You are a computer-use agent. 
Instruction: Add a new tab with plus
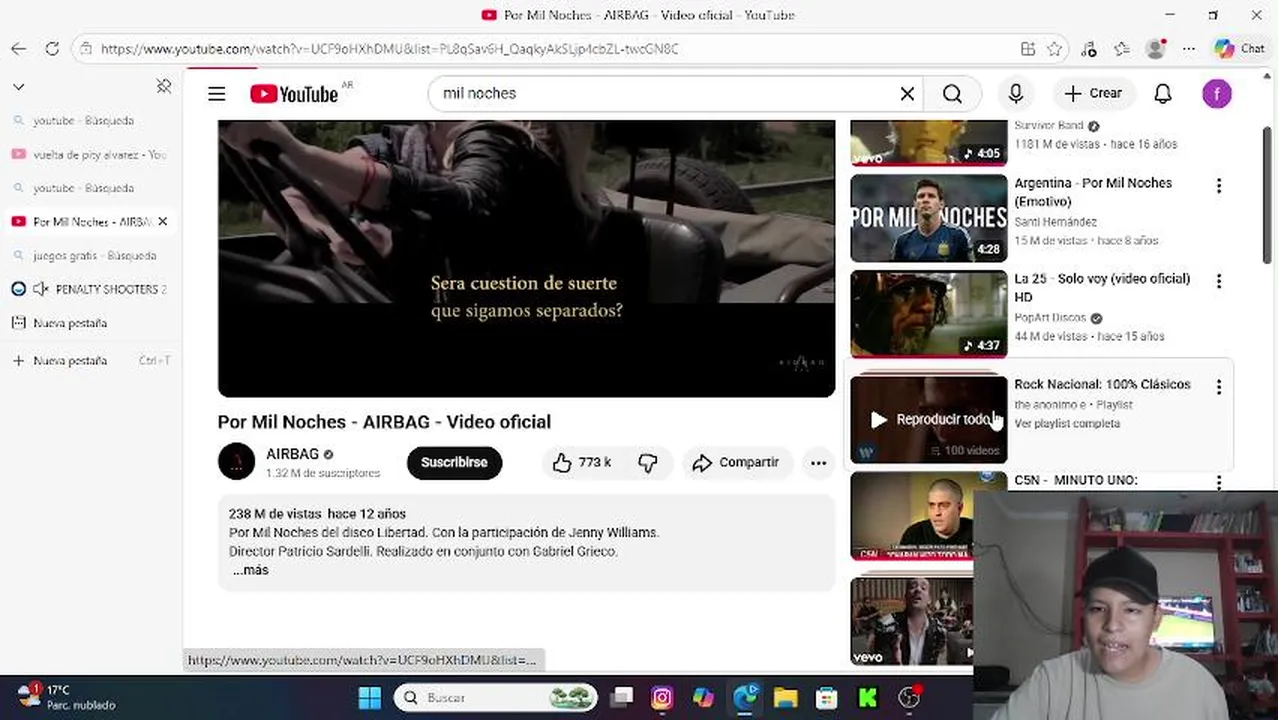[18, 361]
